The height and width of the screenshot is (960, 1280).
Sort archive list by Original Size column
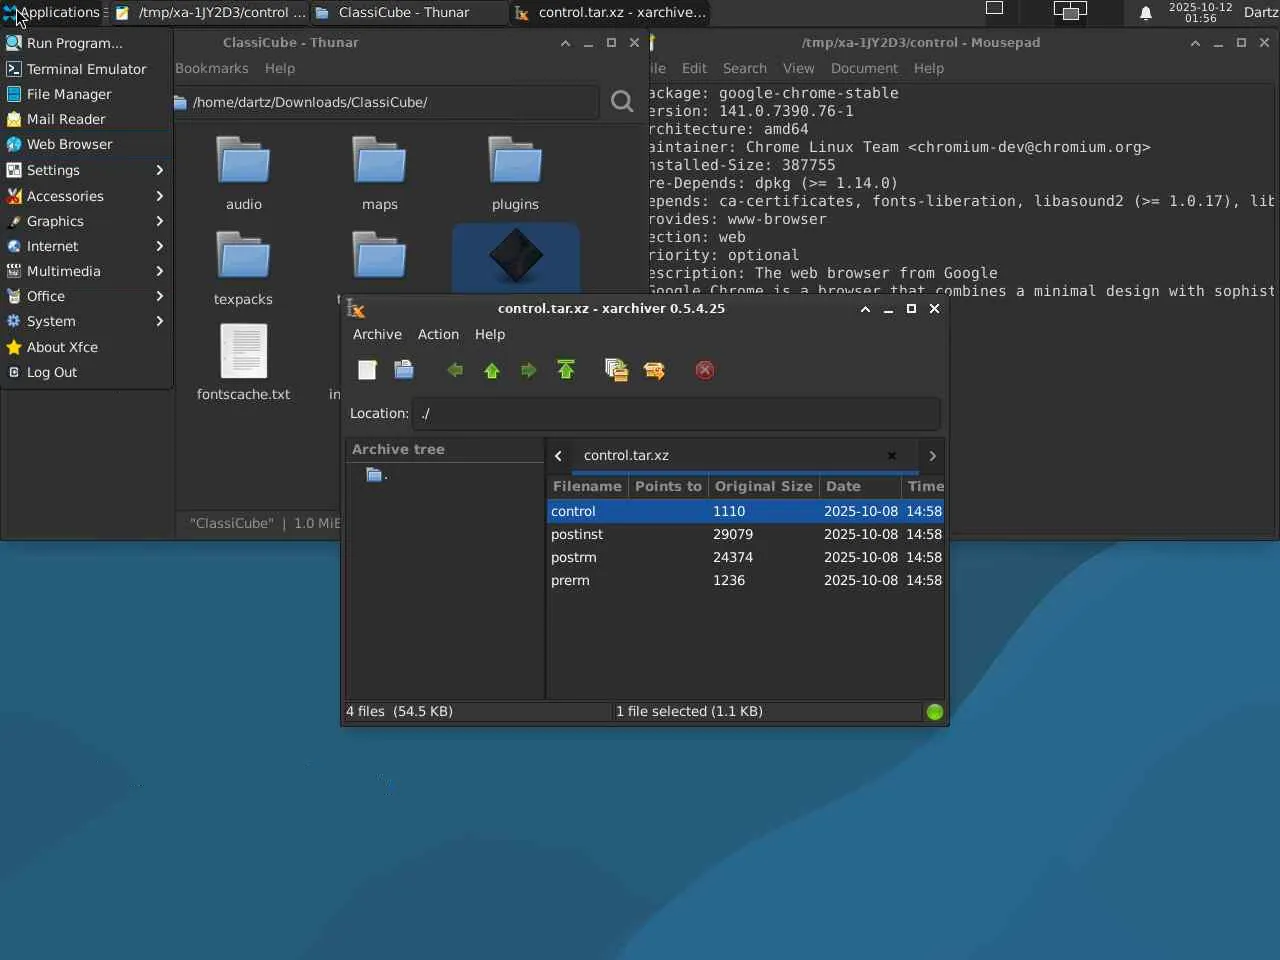point(763,486)
